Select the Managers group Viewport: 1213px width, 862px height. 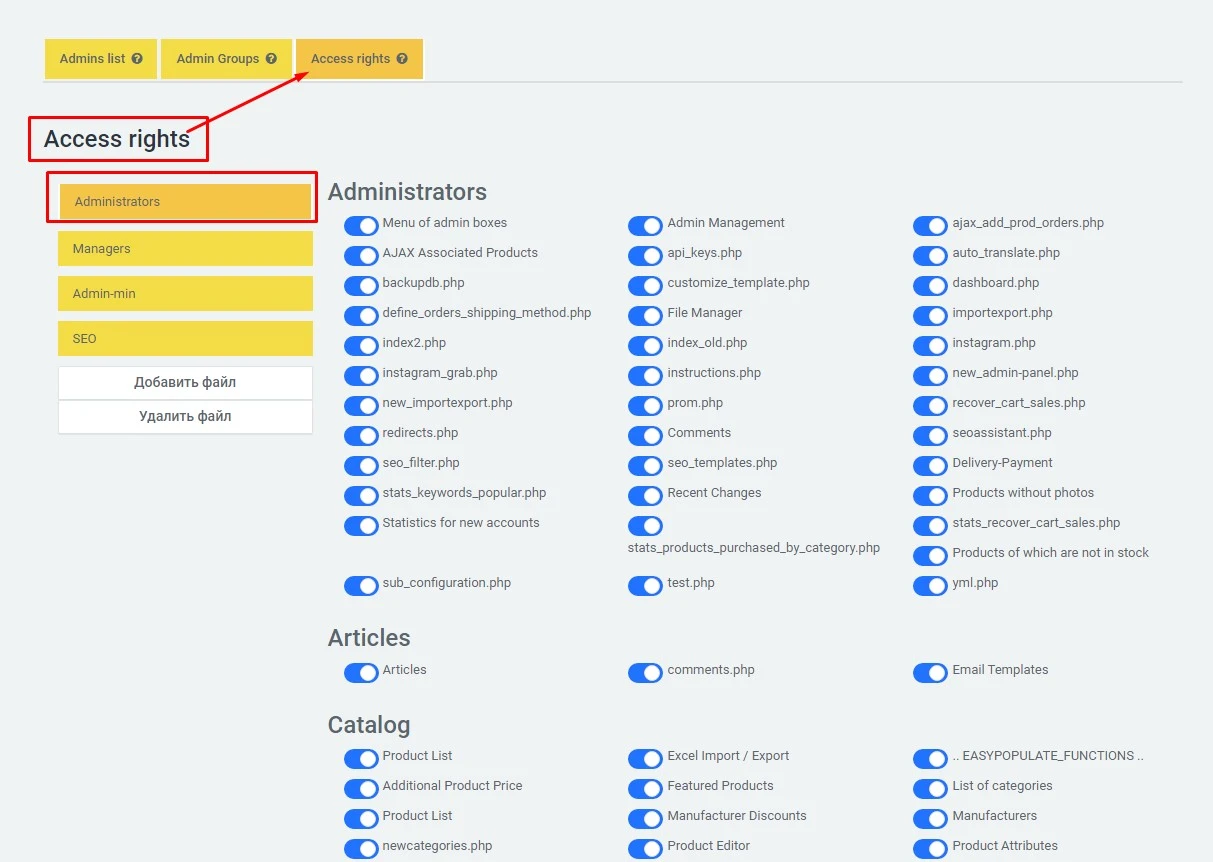[184, 248]
